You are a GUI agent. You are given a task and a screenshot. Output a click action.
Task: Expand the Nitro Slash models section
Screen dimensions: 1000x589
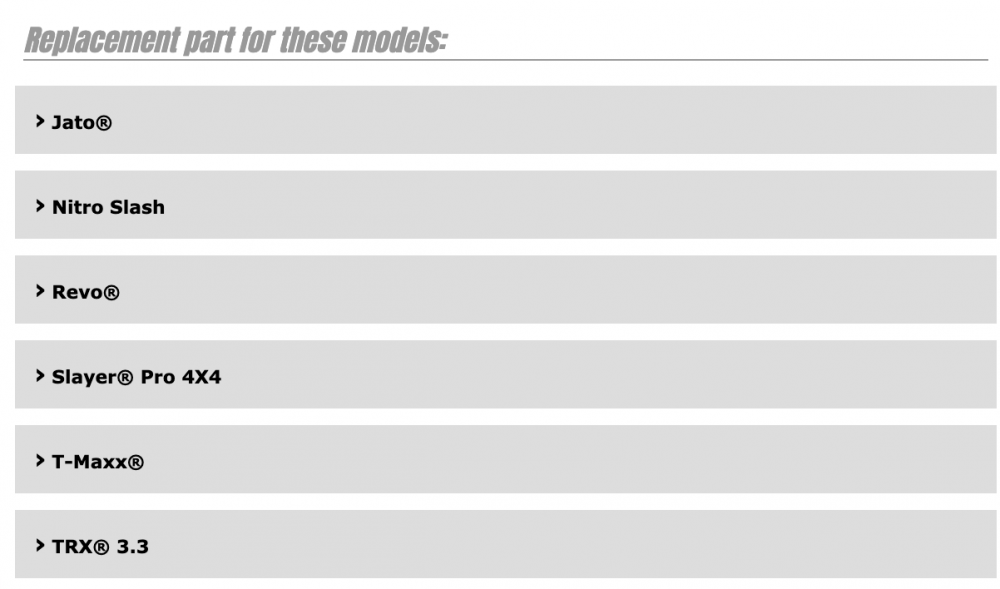[505, 205]
